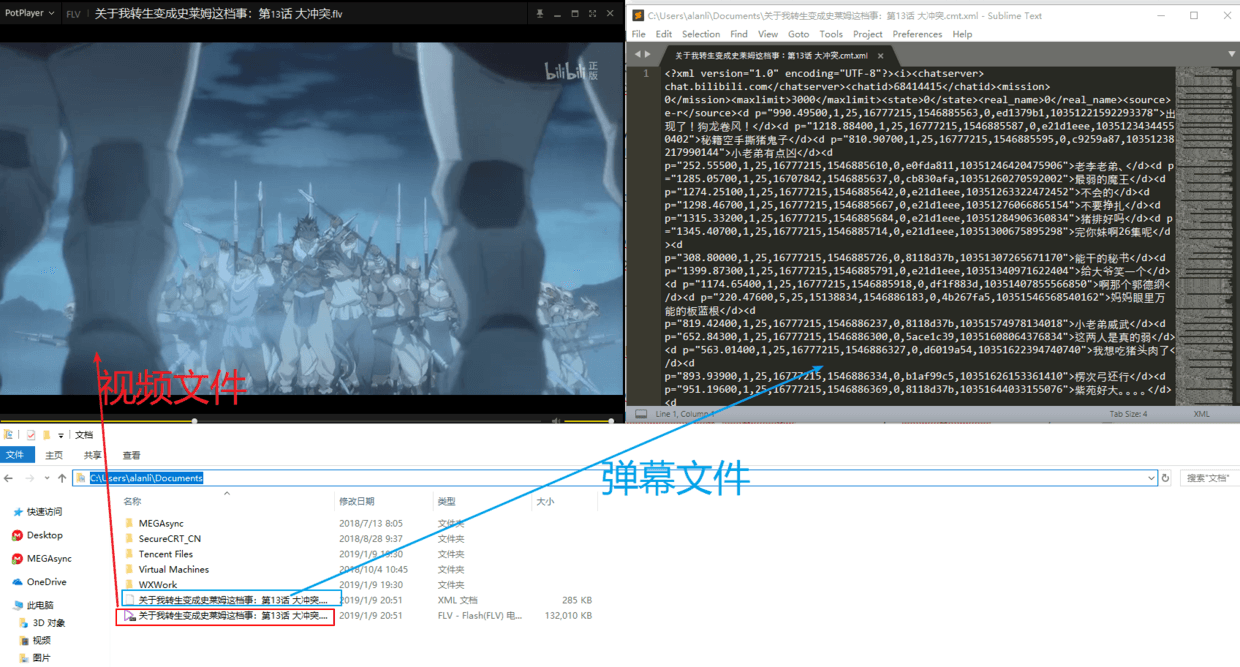Open Explorer quick access toolbar dropdown
The height and width of the screenshot is (667, 1240).
click(x=60, y=435)
